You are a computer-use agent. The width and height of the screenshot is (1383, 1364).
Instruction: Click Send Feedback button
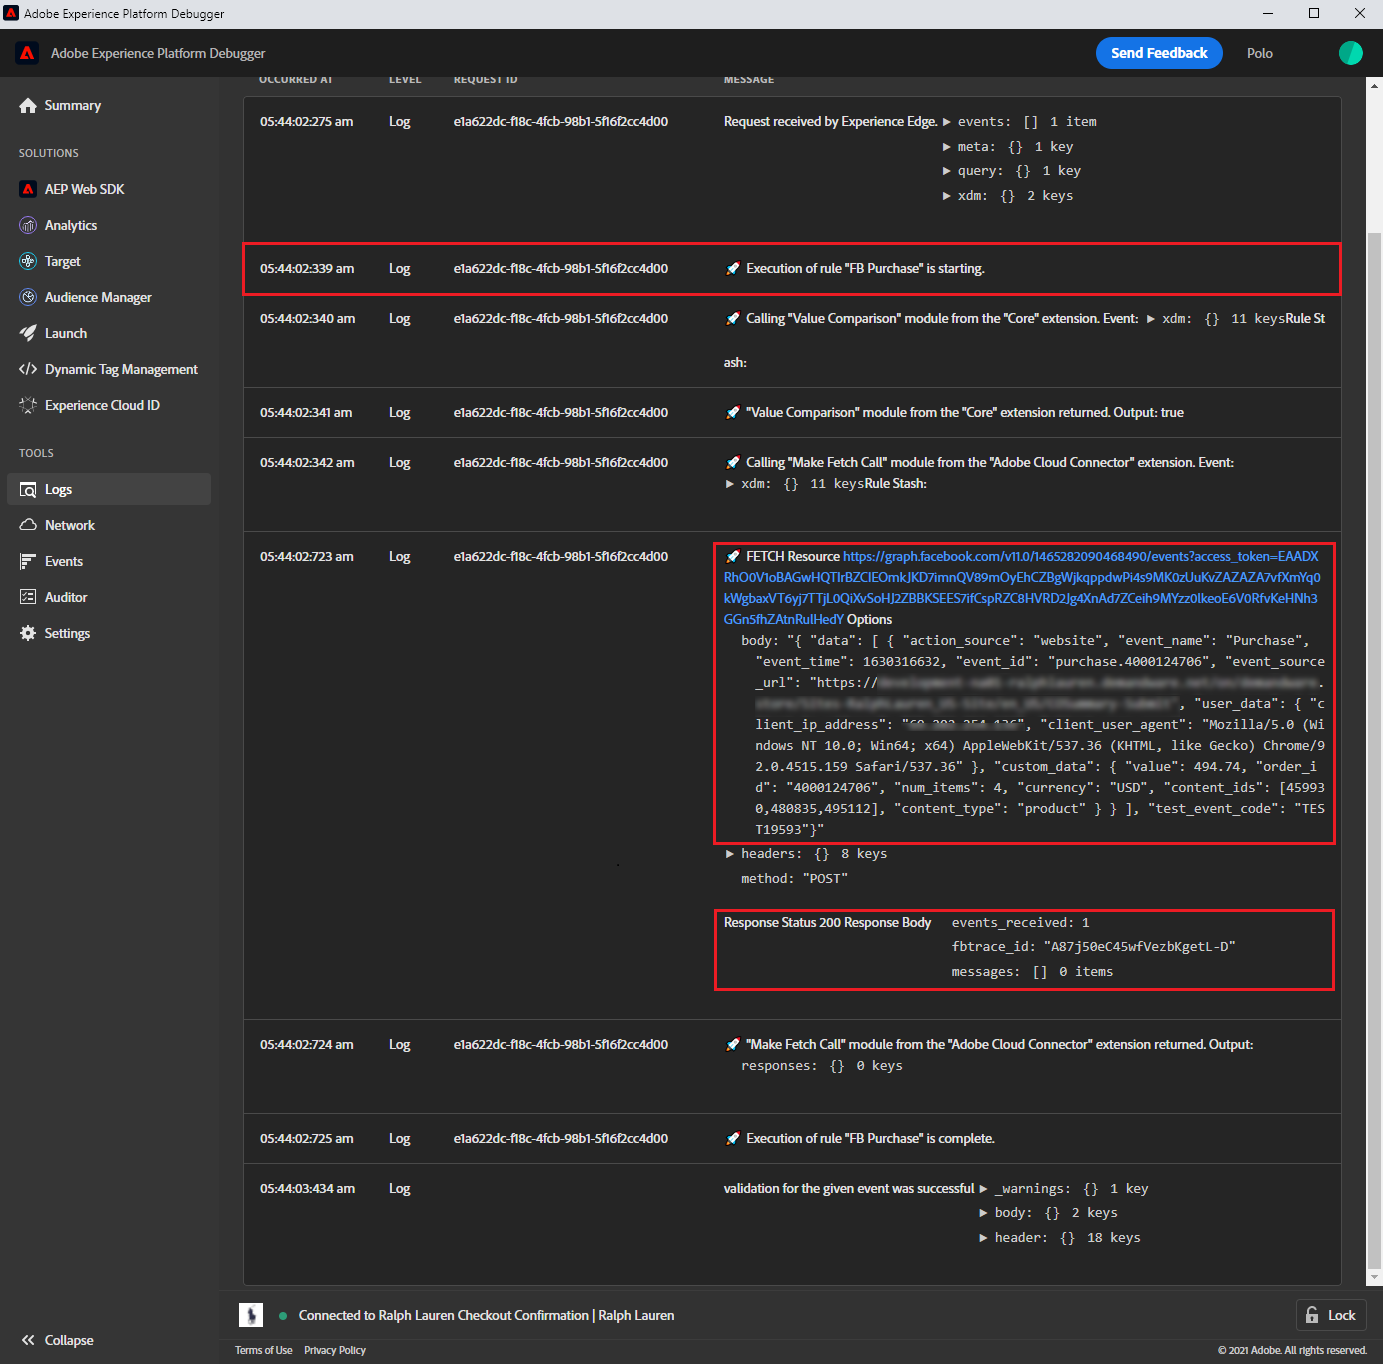[x=1159, y=53]
